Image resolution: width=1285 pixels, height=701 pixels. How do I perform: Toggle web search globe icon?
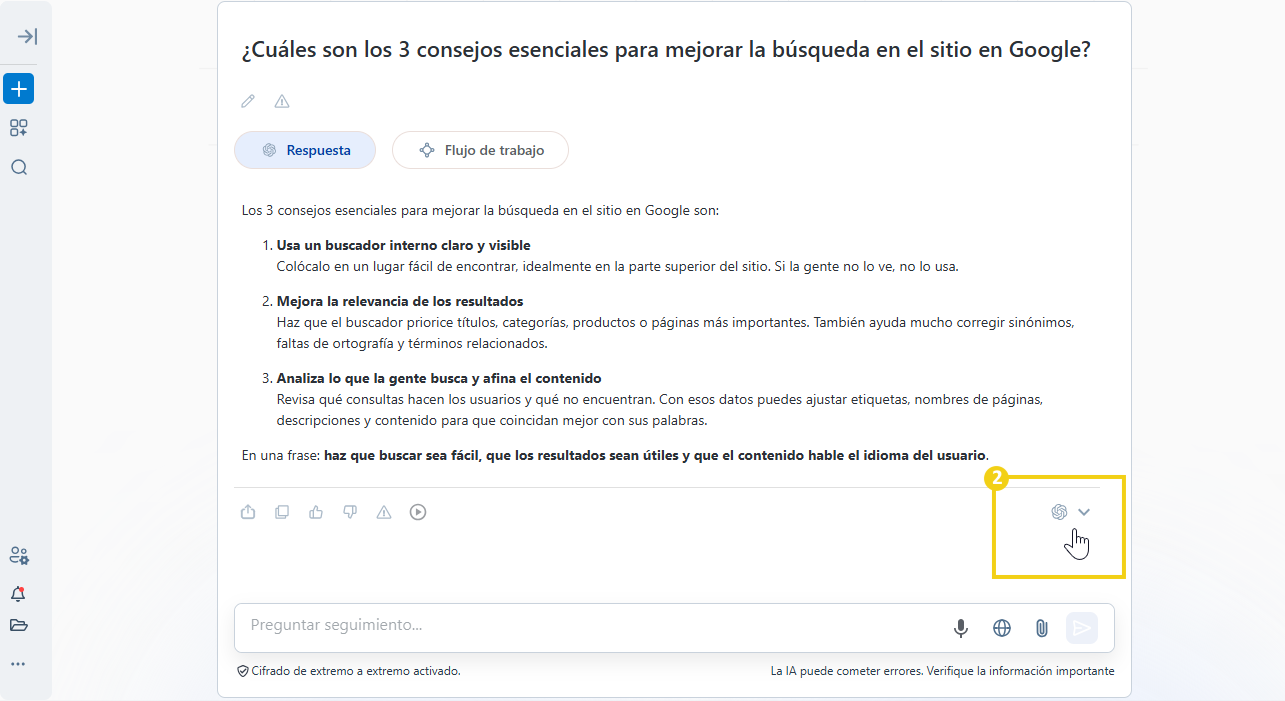tap(1001, 628)
